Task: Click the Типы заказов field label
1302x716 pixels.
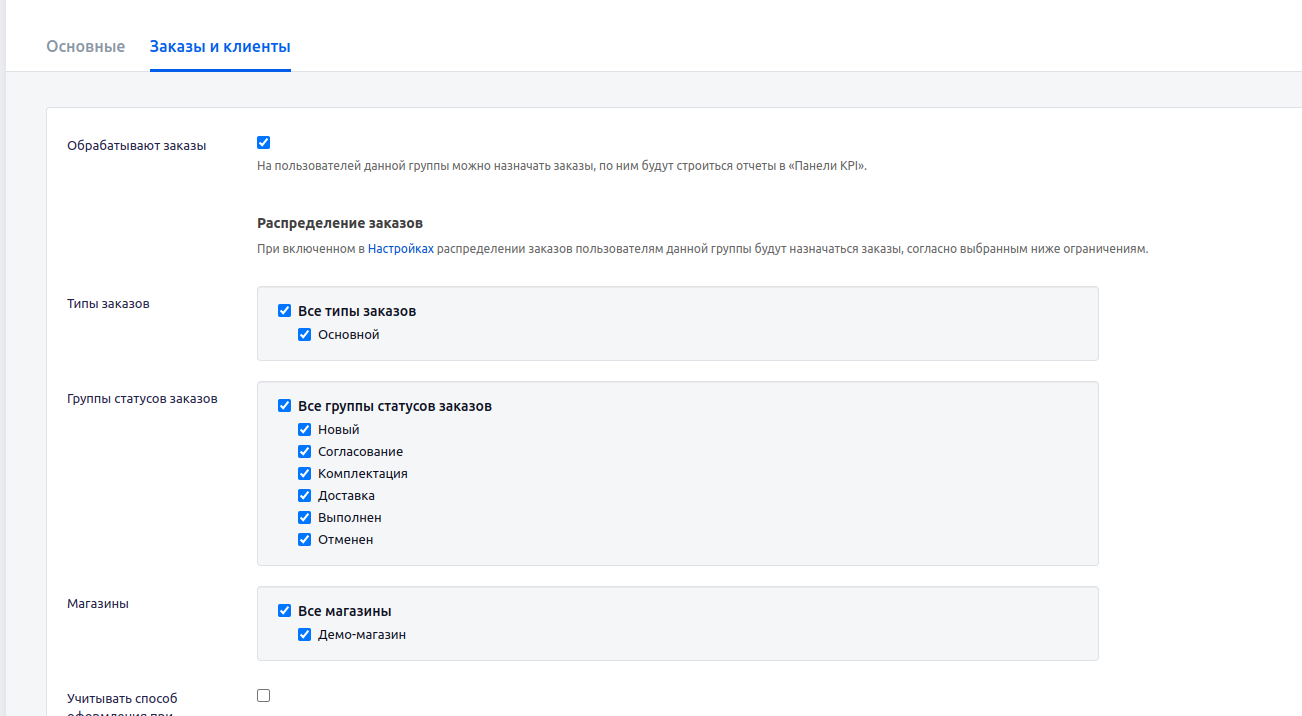Action: click(x=108, y=304)
